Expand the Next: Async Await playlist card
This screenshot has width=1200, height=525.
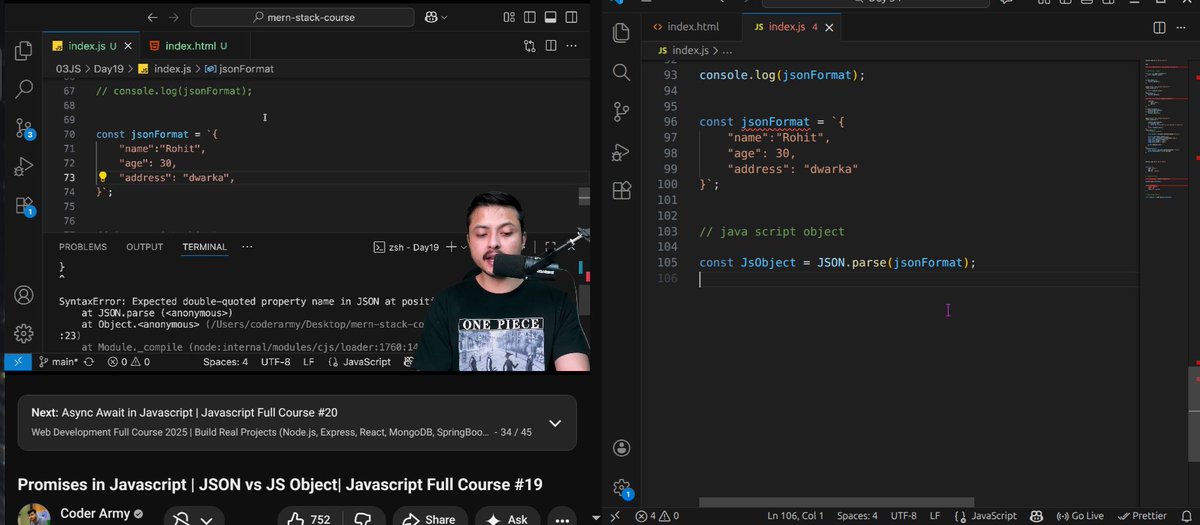(x=555, y=423)
